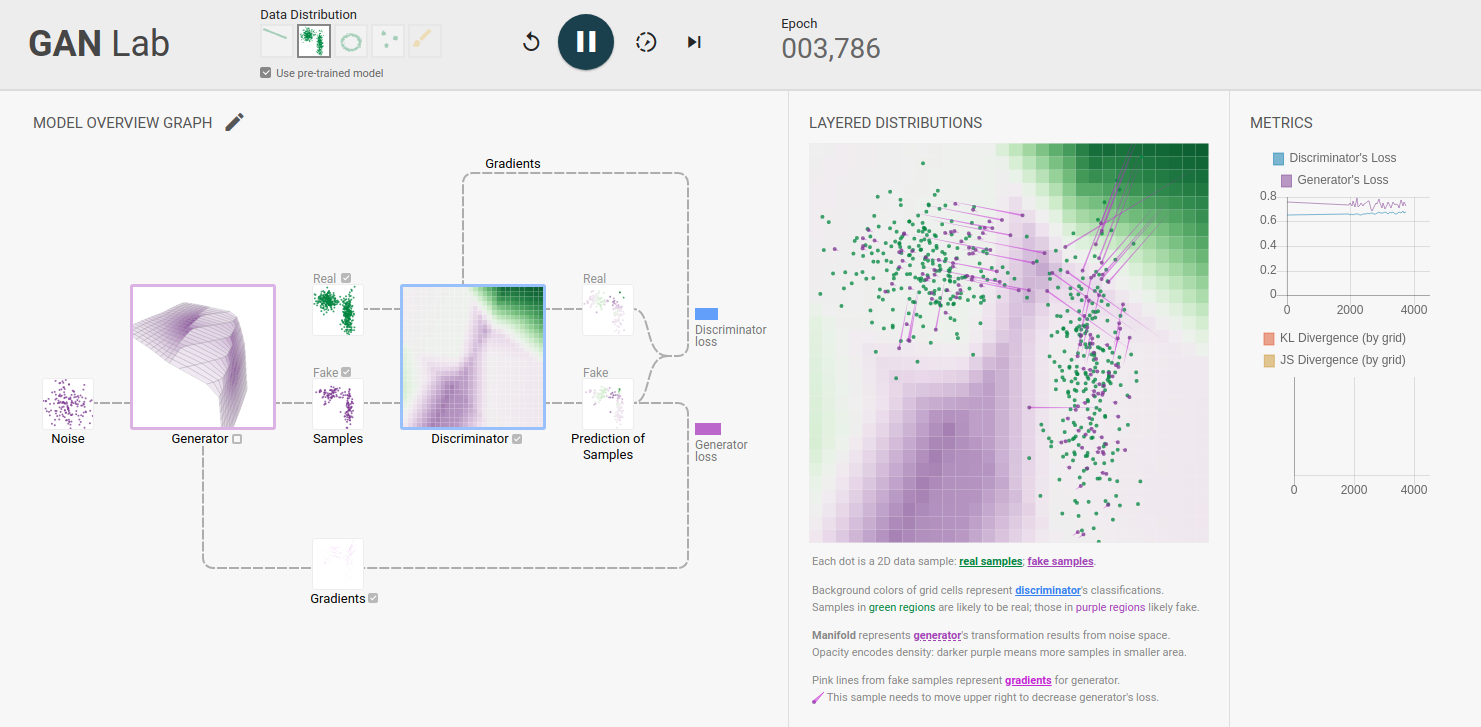1481x727 pixels.
Task: Click JS Divergence (by grid) legend
Action: [1334, 360]
